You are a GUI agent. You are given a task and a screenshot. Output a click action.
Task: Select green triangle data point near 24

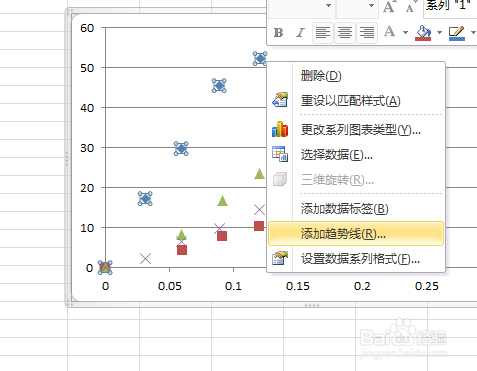pyautogui.click(x=259, y=174)
